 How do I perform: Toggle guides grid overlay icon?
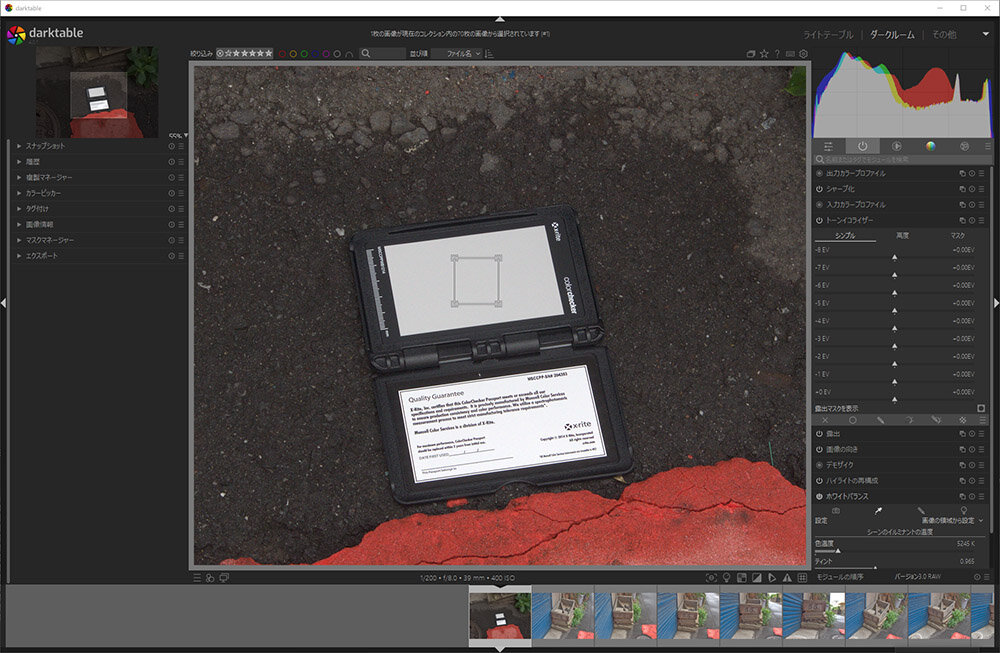802,578
